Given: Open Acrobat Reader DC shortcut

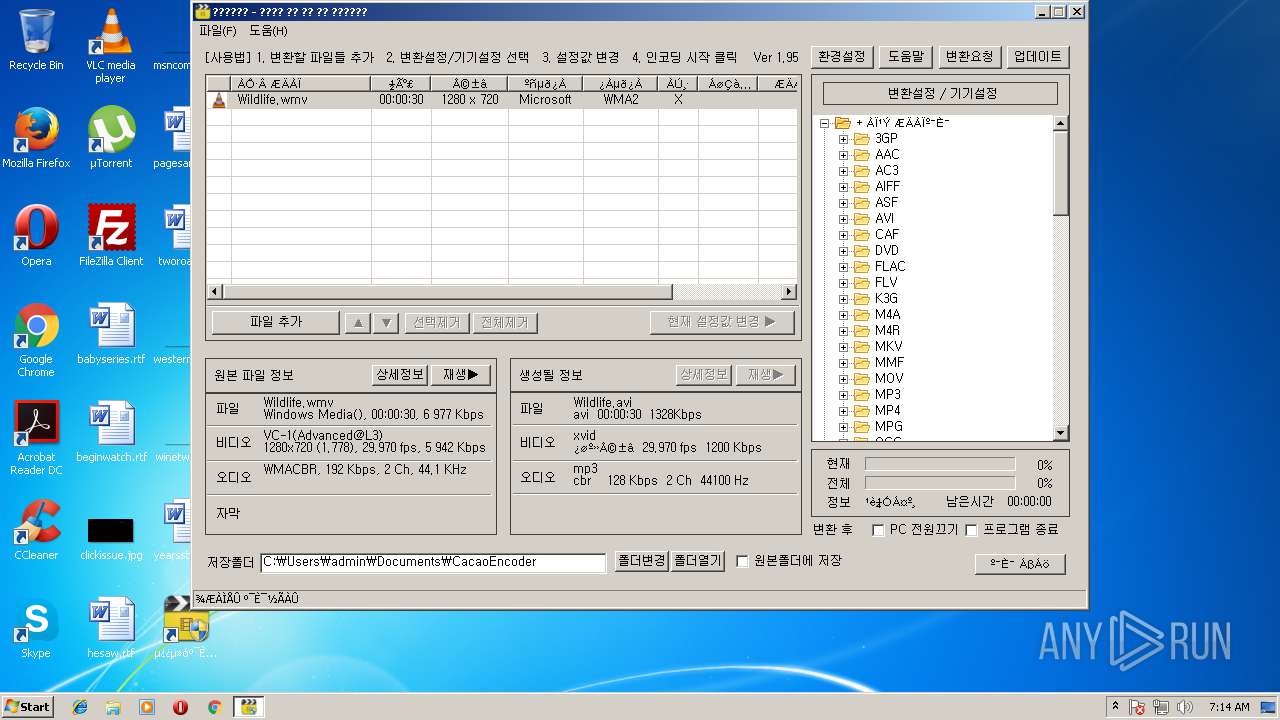Looking at the screenshot, I should pos(36,438).
